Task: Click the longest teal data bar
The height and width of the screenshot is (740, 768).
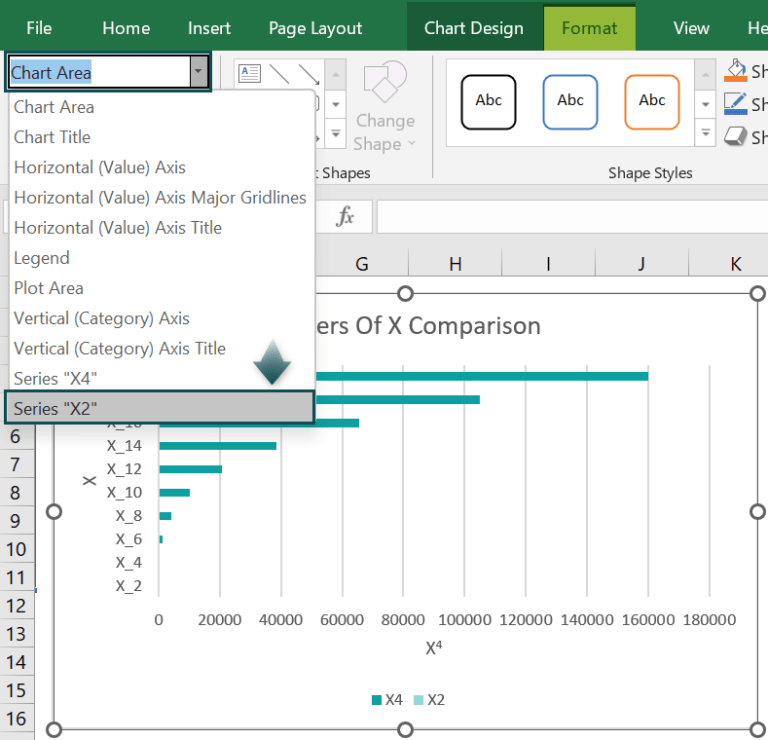Action: point(482,376)
